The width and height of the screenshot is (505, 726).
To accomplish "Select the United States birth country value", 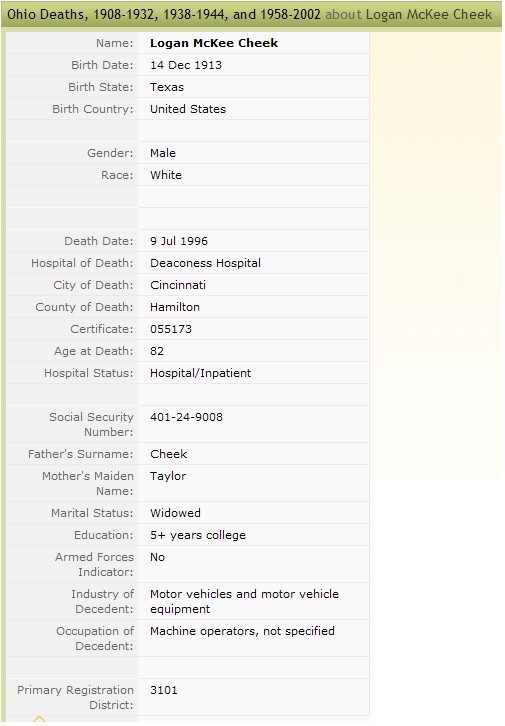I will (188, 109).
